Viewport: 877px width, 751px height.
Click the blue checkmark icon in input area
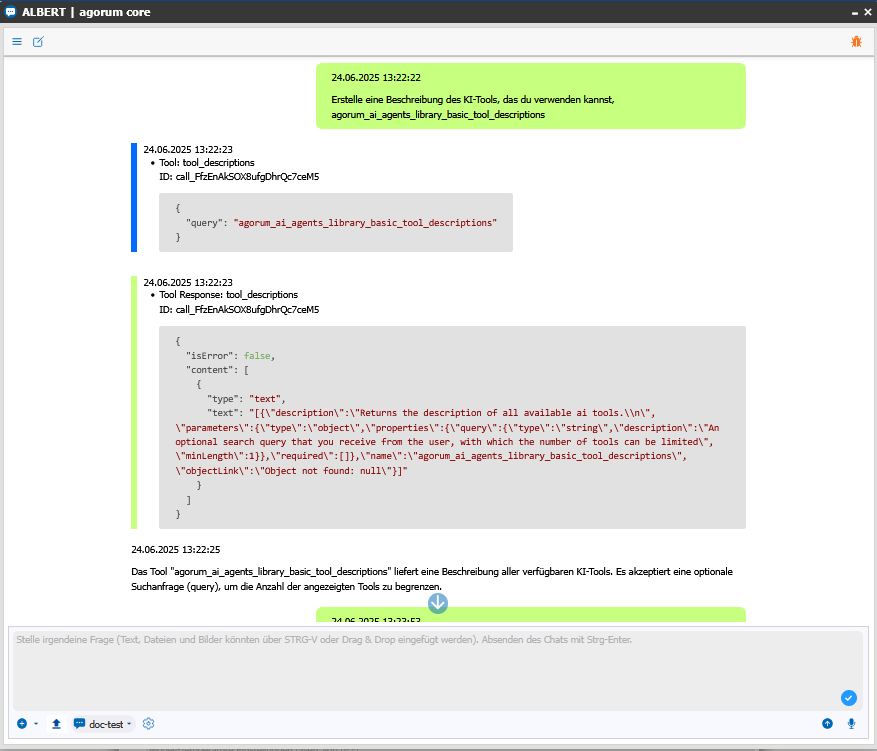(x=848, y=697)
